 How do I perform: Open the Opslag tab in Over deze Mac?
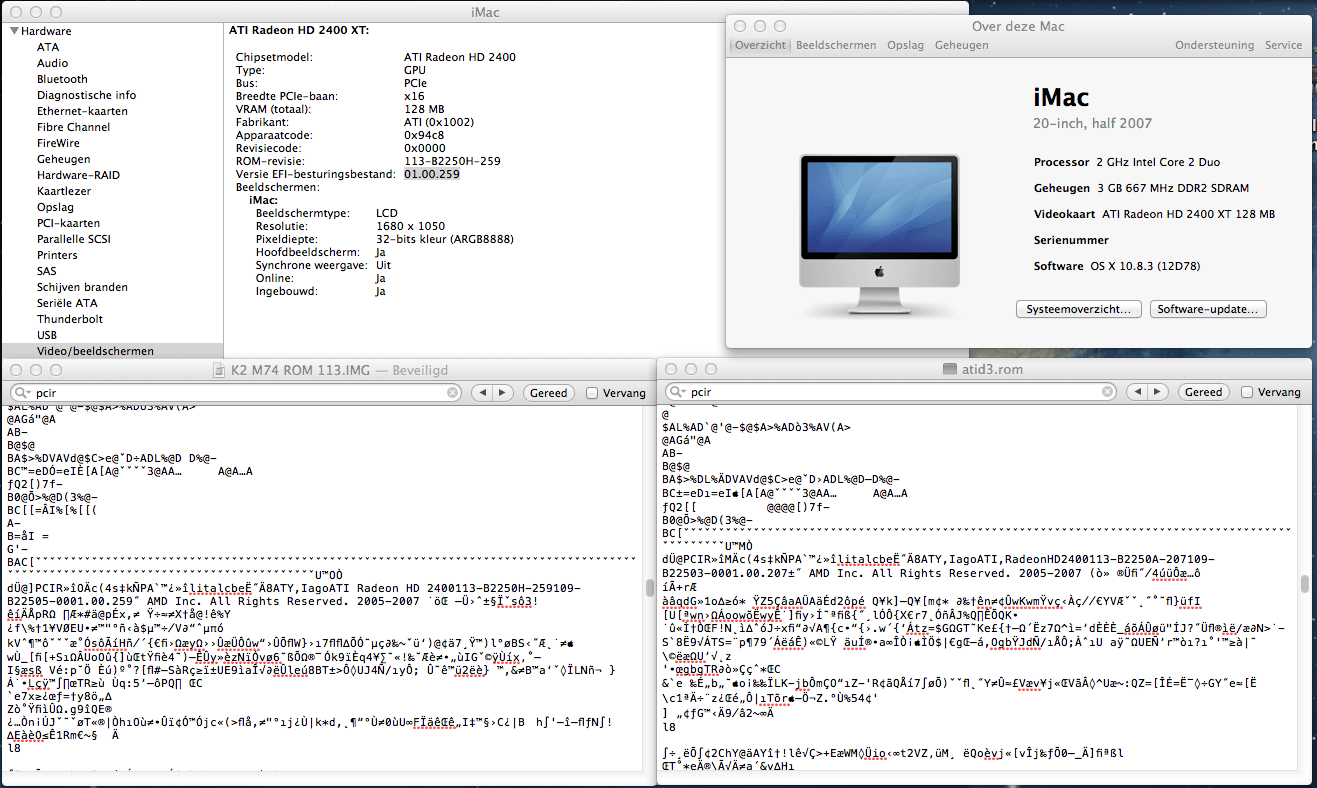(904, 45)
